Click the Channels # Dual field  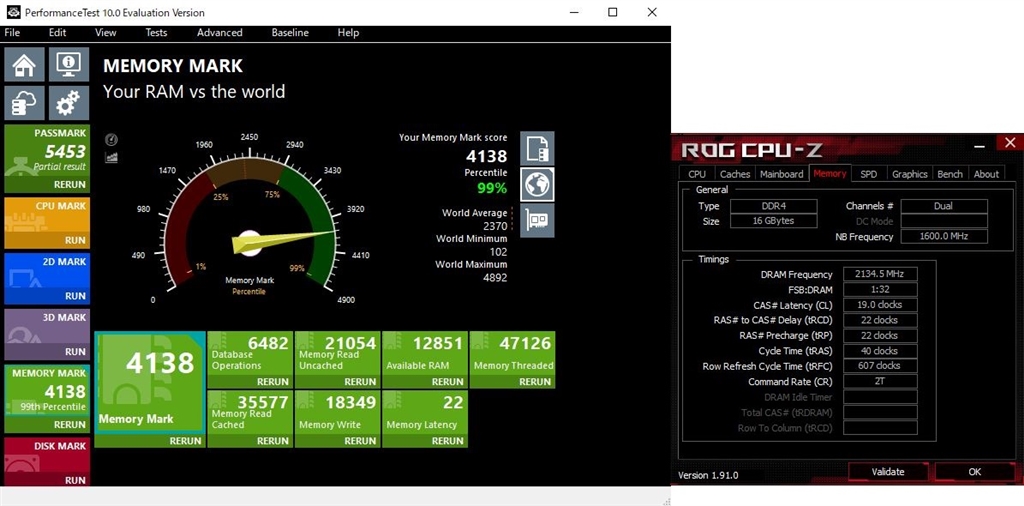[x=944, y=206]
